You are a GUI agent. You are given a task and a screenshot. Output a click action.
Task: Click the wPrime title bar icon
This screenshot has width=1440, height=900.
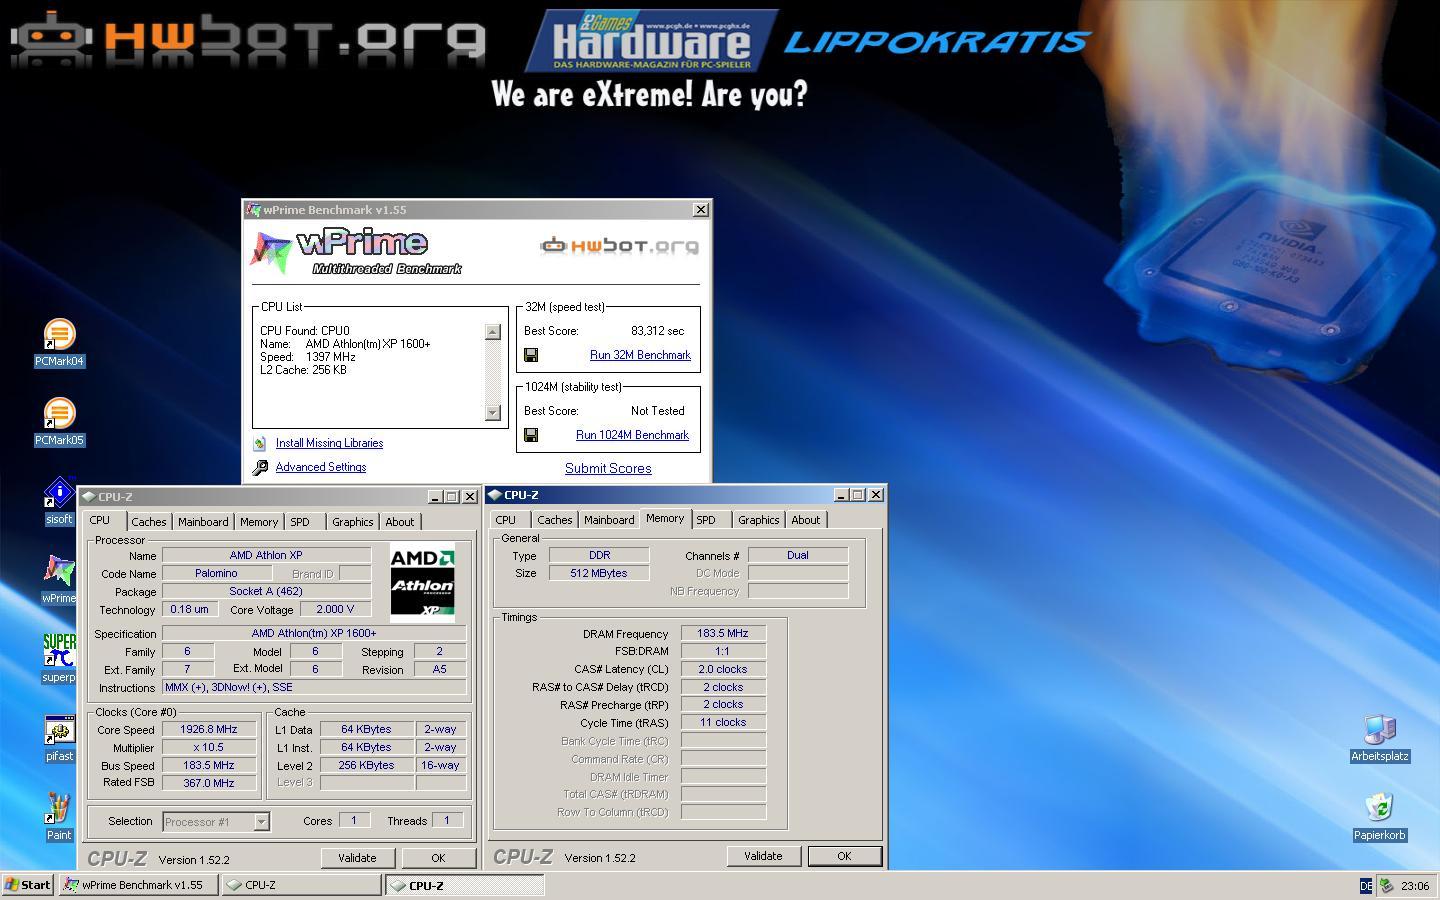254,210
